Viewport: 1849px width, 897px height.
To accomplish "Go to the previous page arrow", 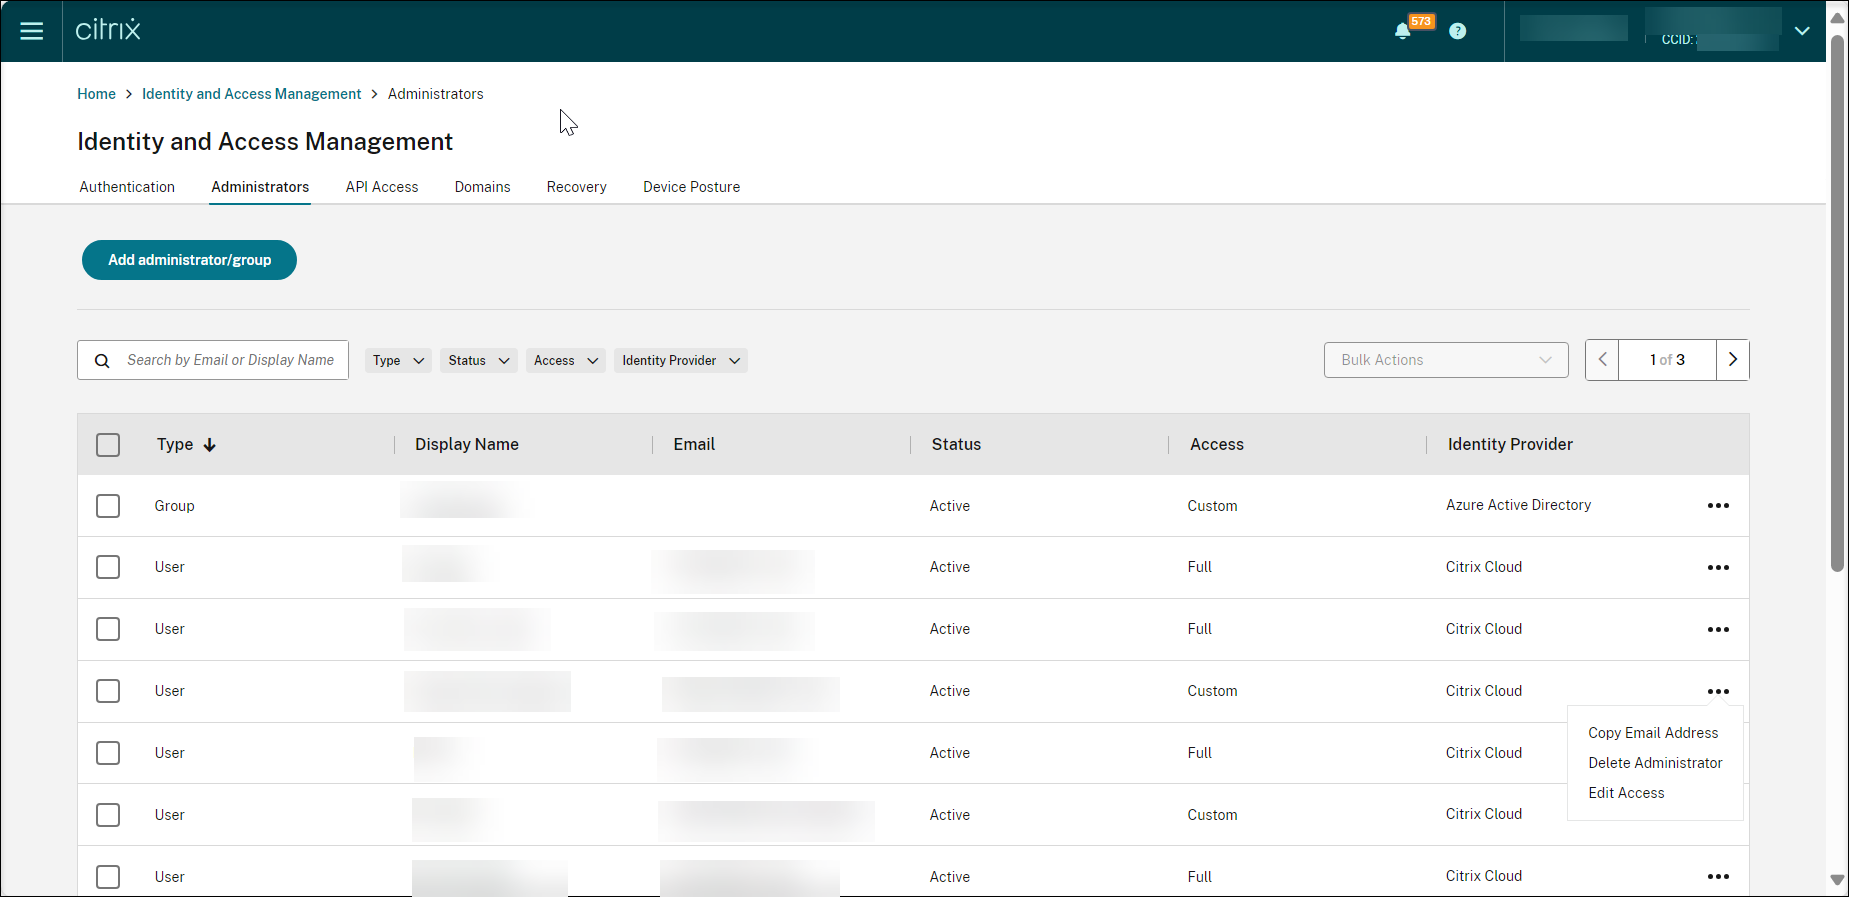I will pyautogui.click(x=1602, y=360).
